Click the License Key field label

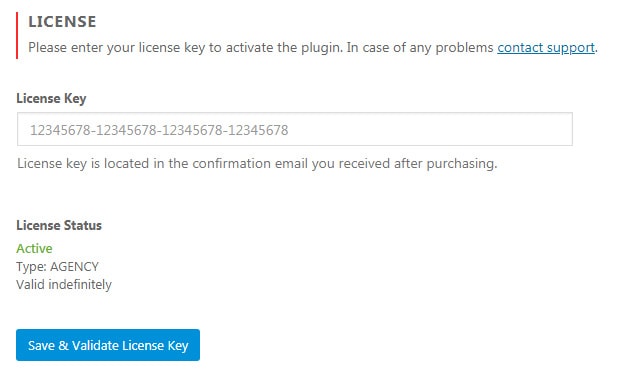click(x=51, y=98)
